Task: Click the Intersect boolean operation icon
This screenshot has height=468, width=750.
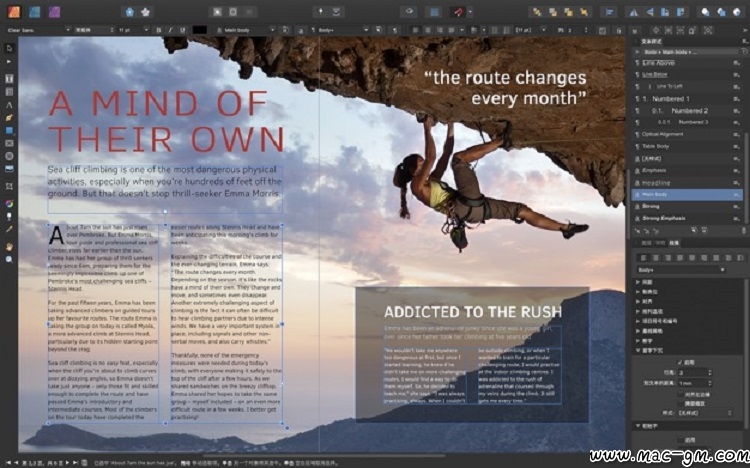Action: coord(737,12)
